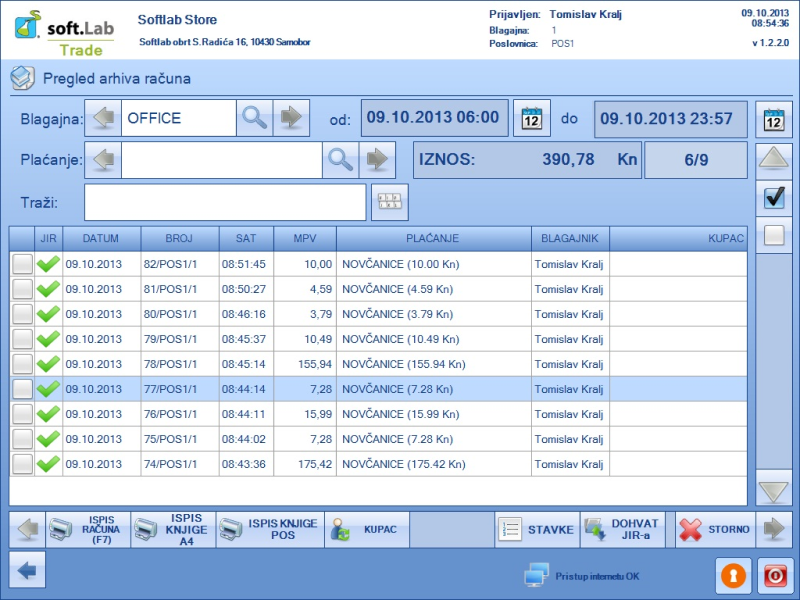Tick the checkbox for receipt 78/POS1/1

tap(22, 364)
